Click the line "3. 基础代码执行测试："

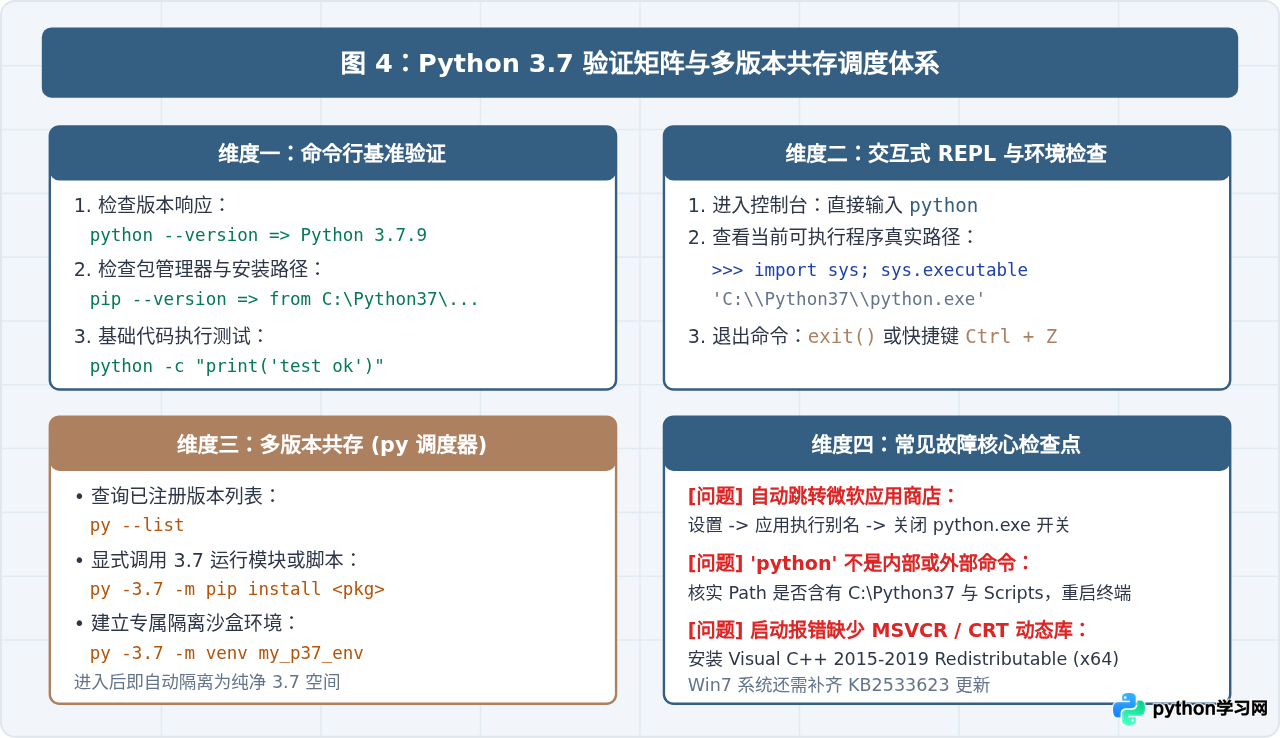pyautogui.click(x=171, y=336)
